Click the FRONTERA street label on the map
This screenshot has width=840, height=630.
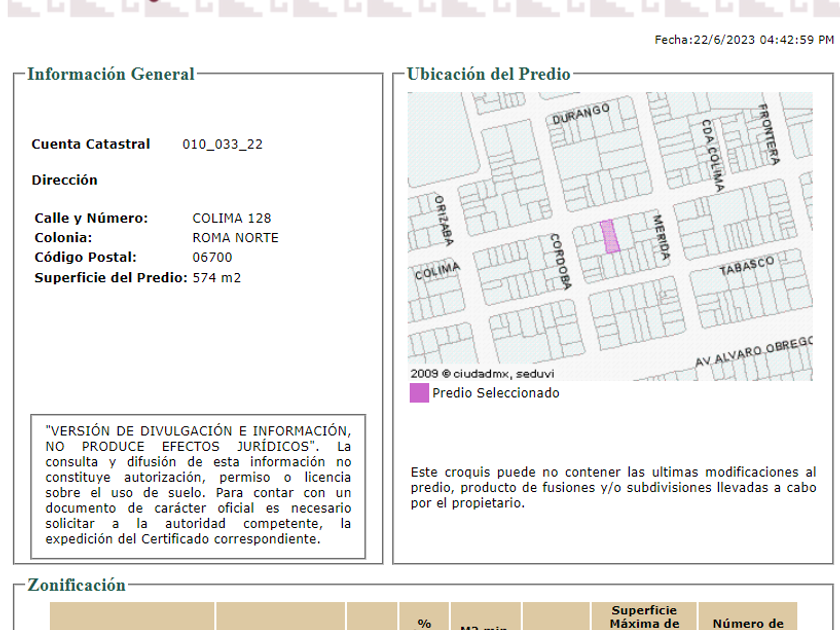pos(767,134)
